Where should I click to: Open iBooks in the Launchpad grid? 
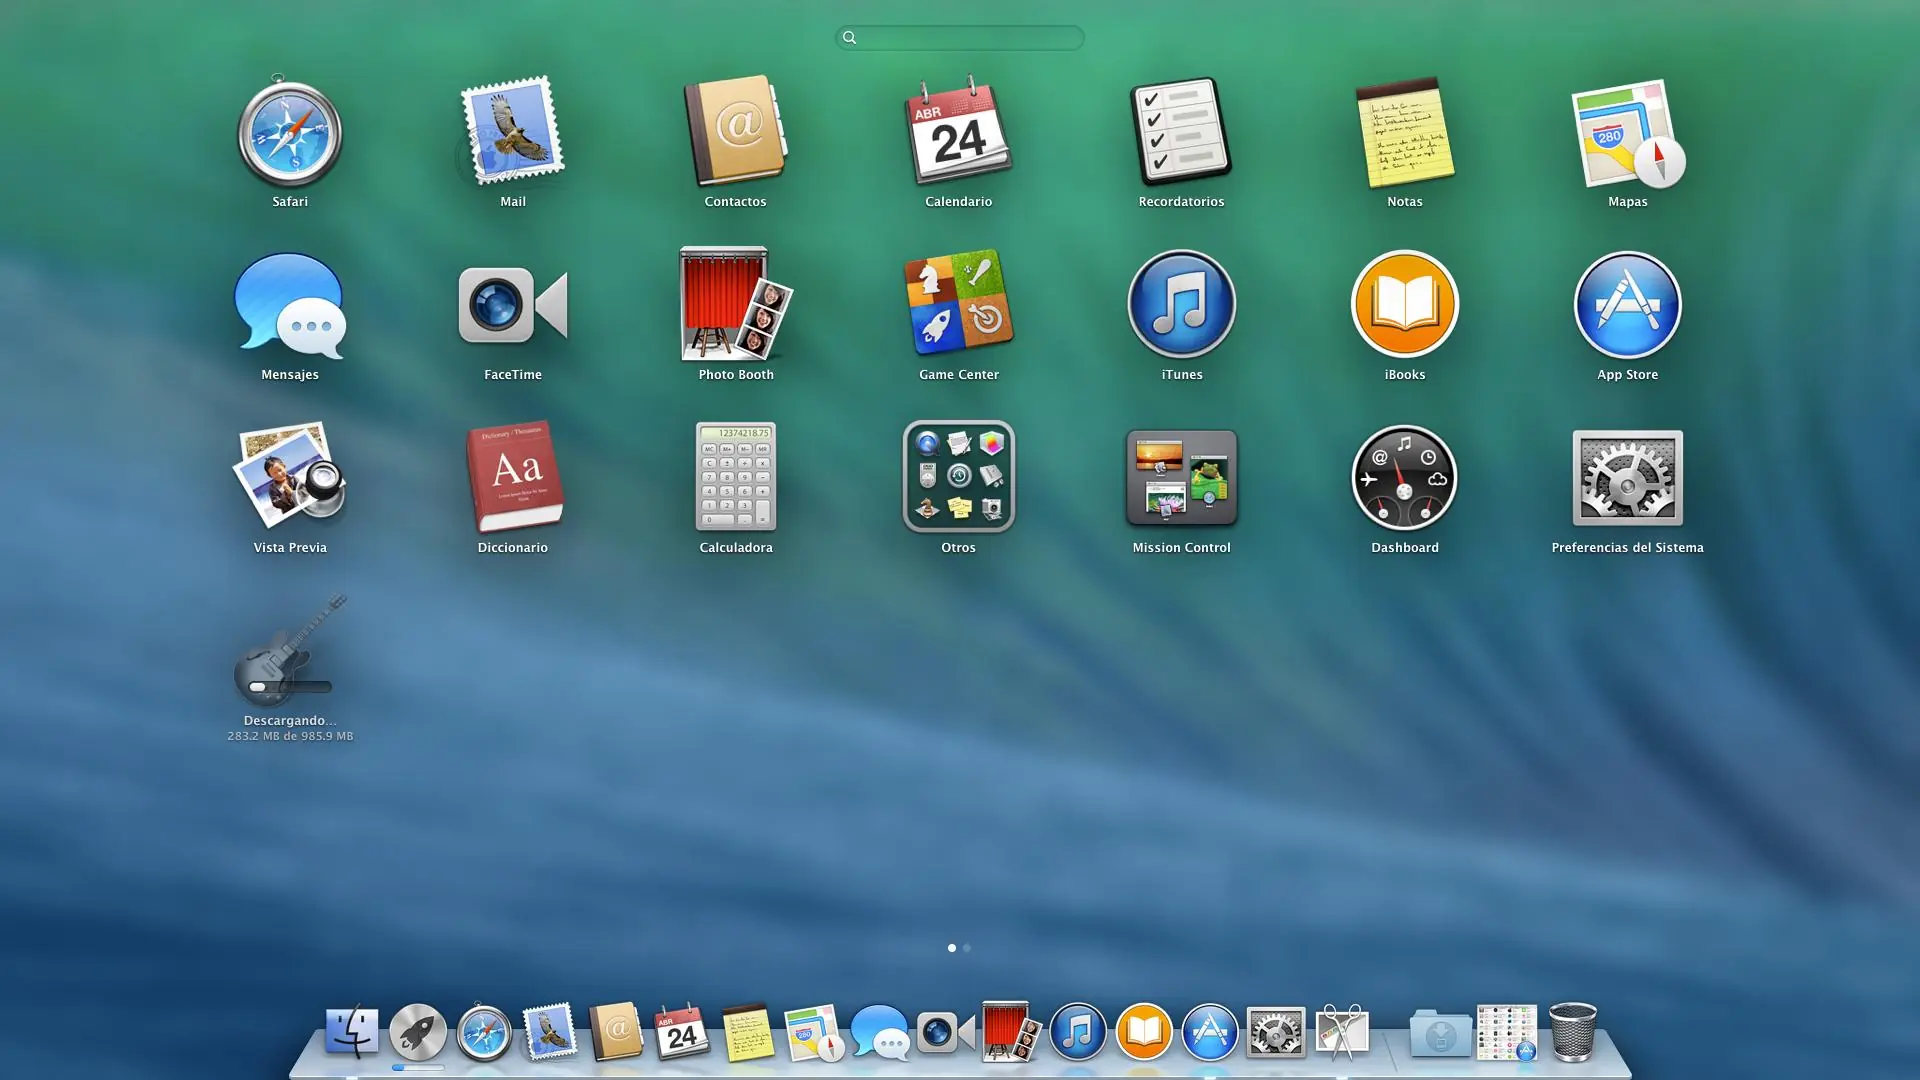click(1404, 304)
